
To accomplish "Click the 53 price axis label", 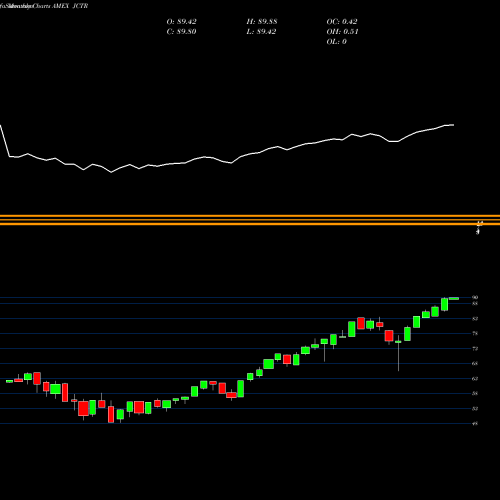I will click(x=475, y=409).
